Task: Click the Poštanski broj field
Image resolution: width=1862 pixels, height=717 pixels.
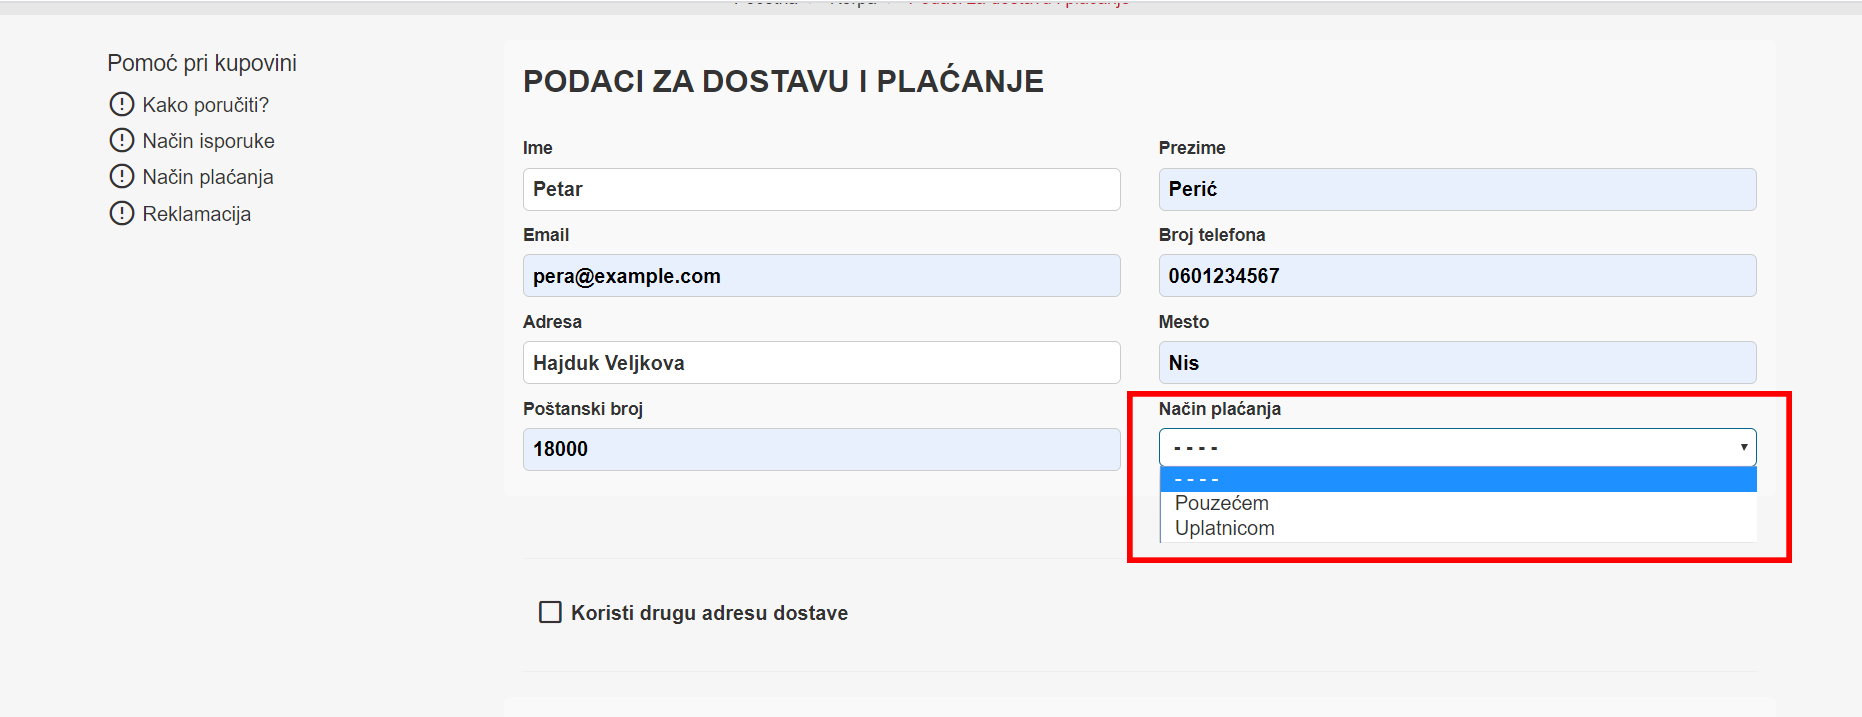Action: [x=821, y=449]
